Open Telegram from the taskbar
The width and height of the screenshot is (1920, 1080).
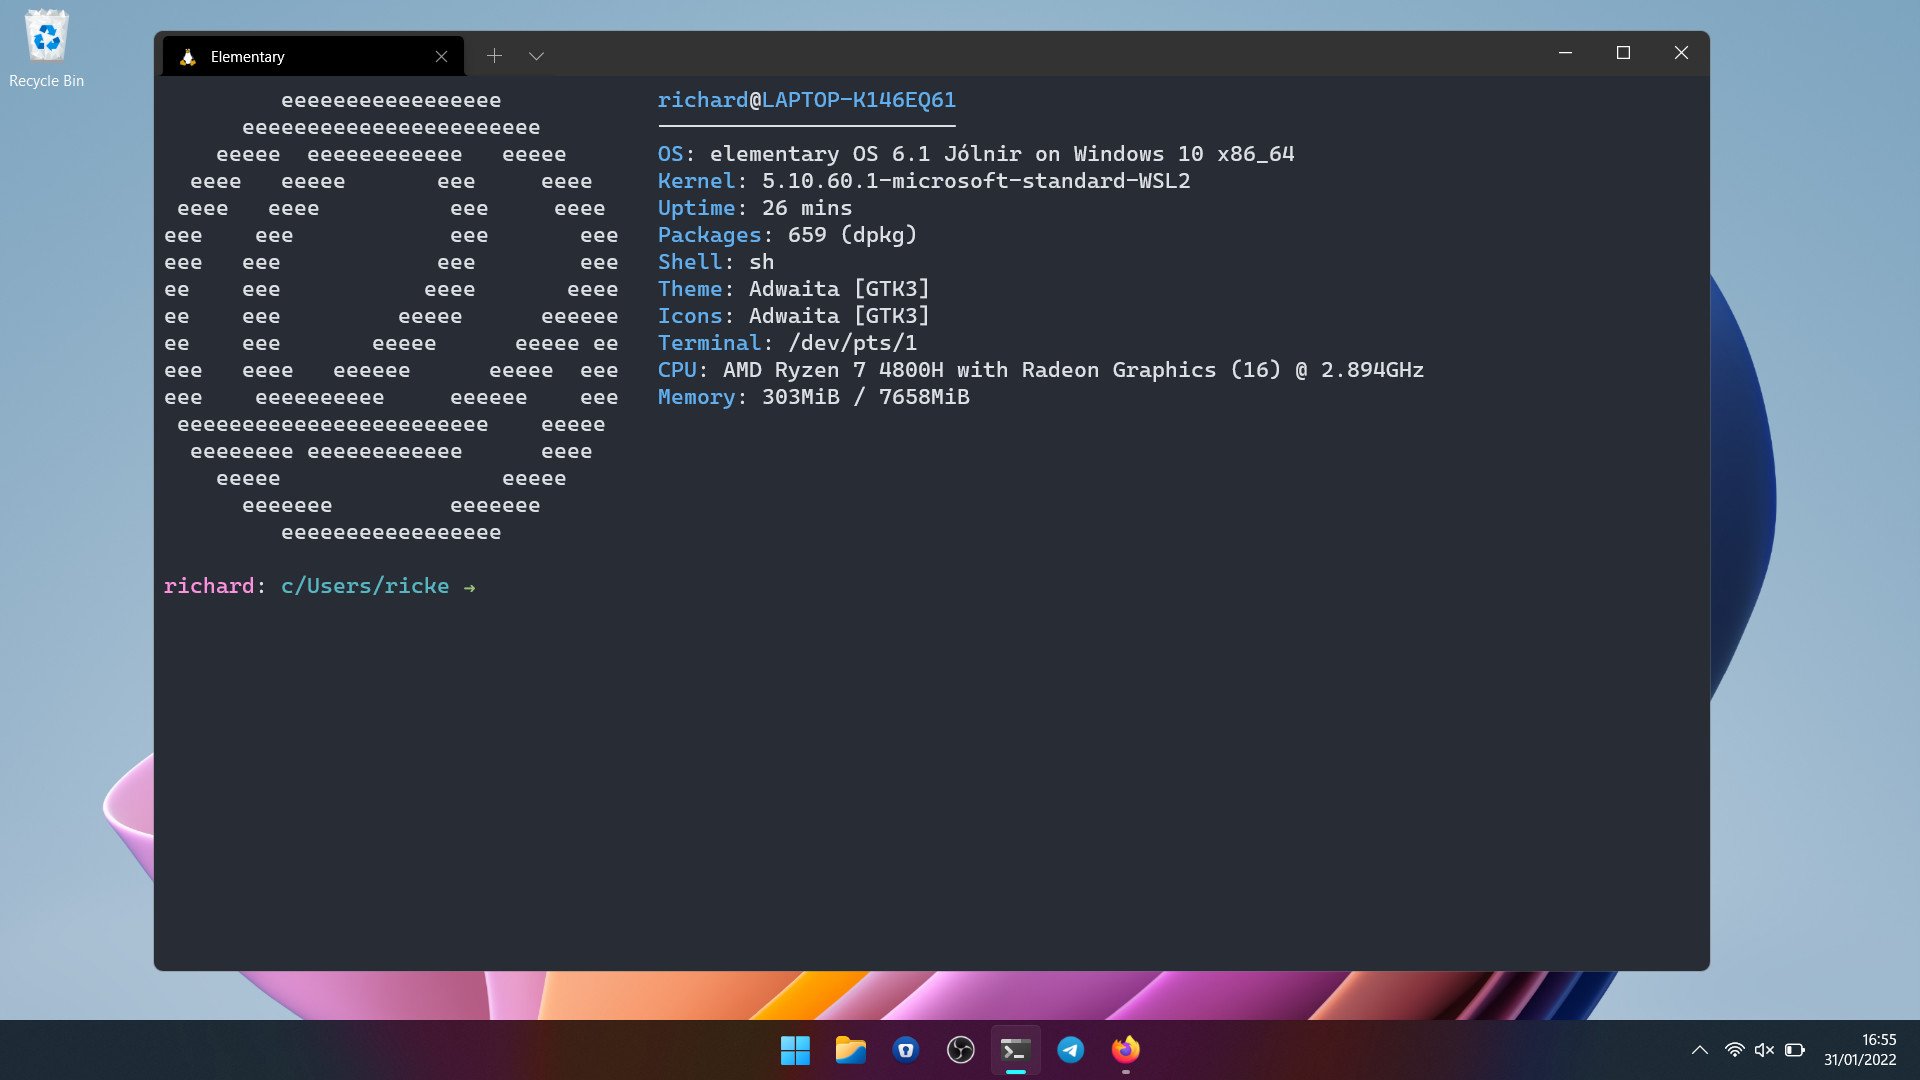[1070, 1050]
